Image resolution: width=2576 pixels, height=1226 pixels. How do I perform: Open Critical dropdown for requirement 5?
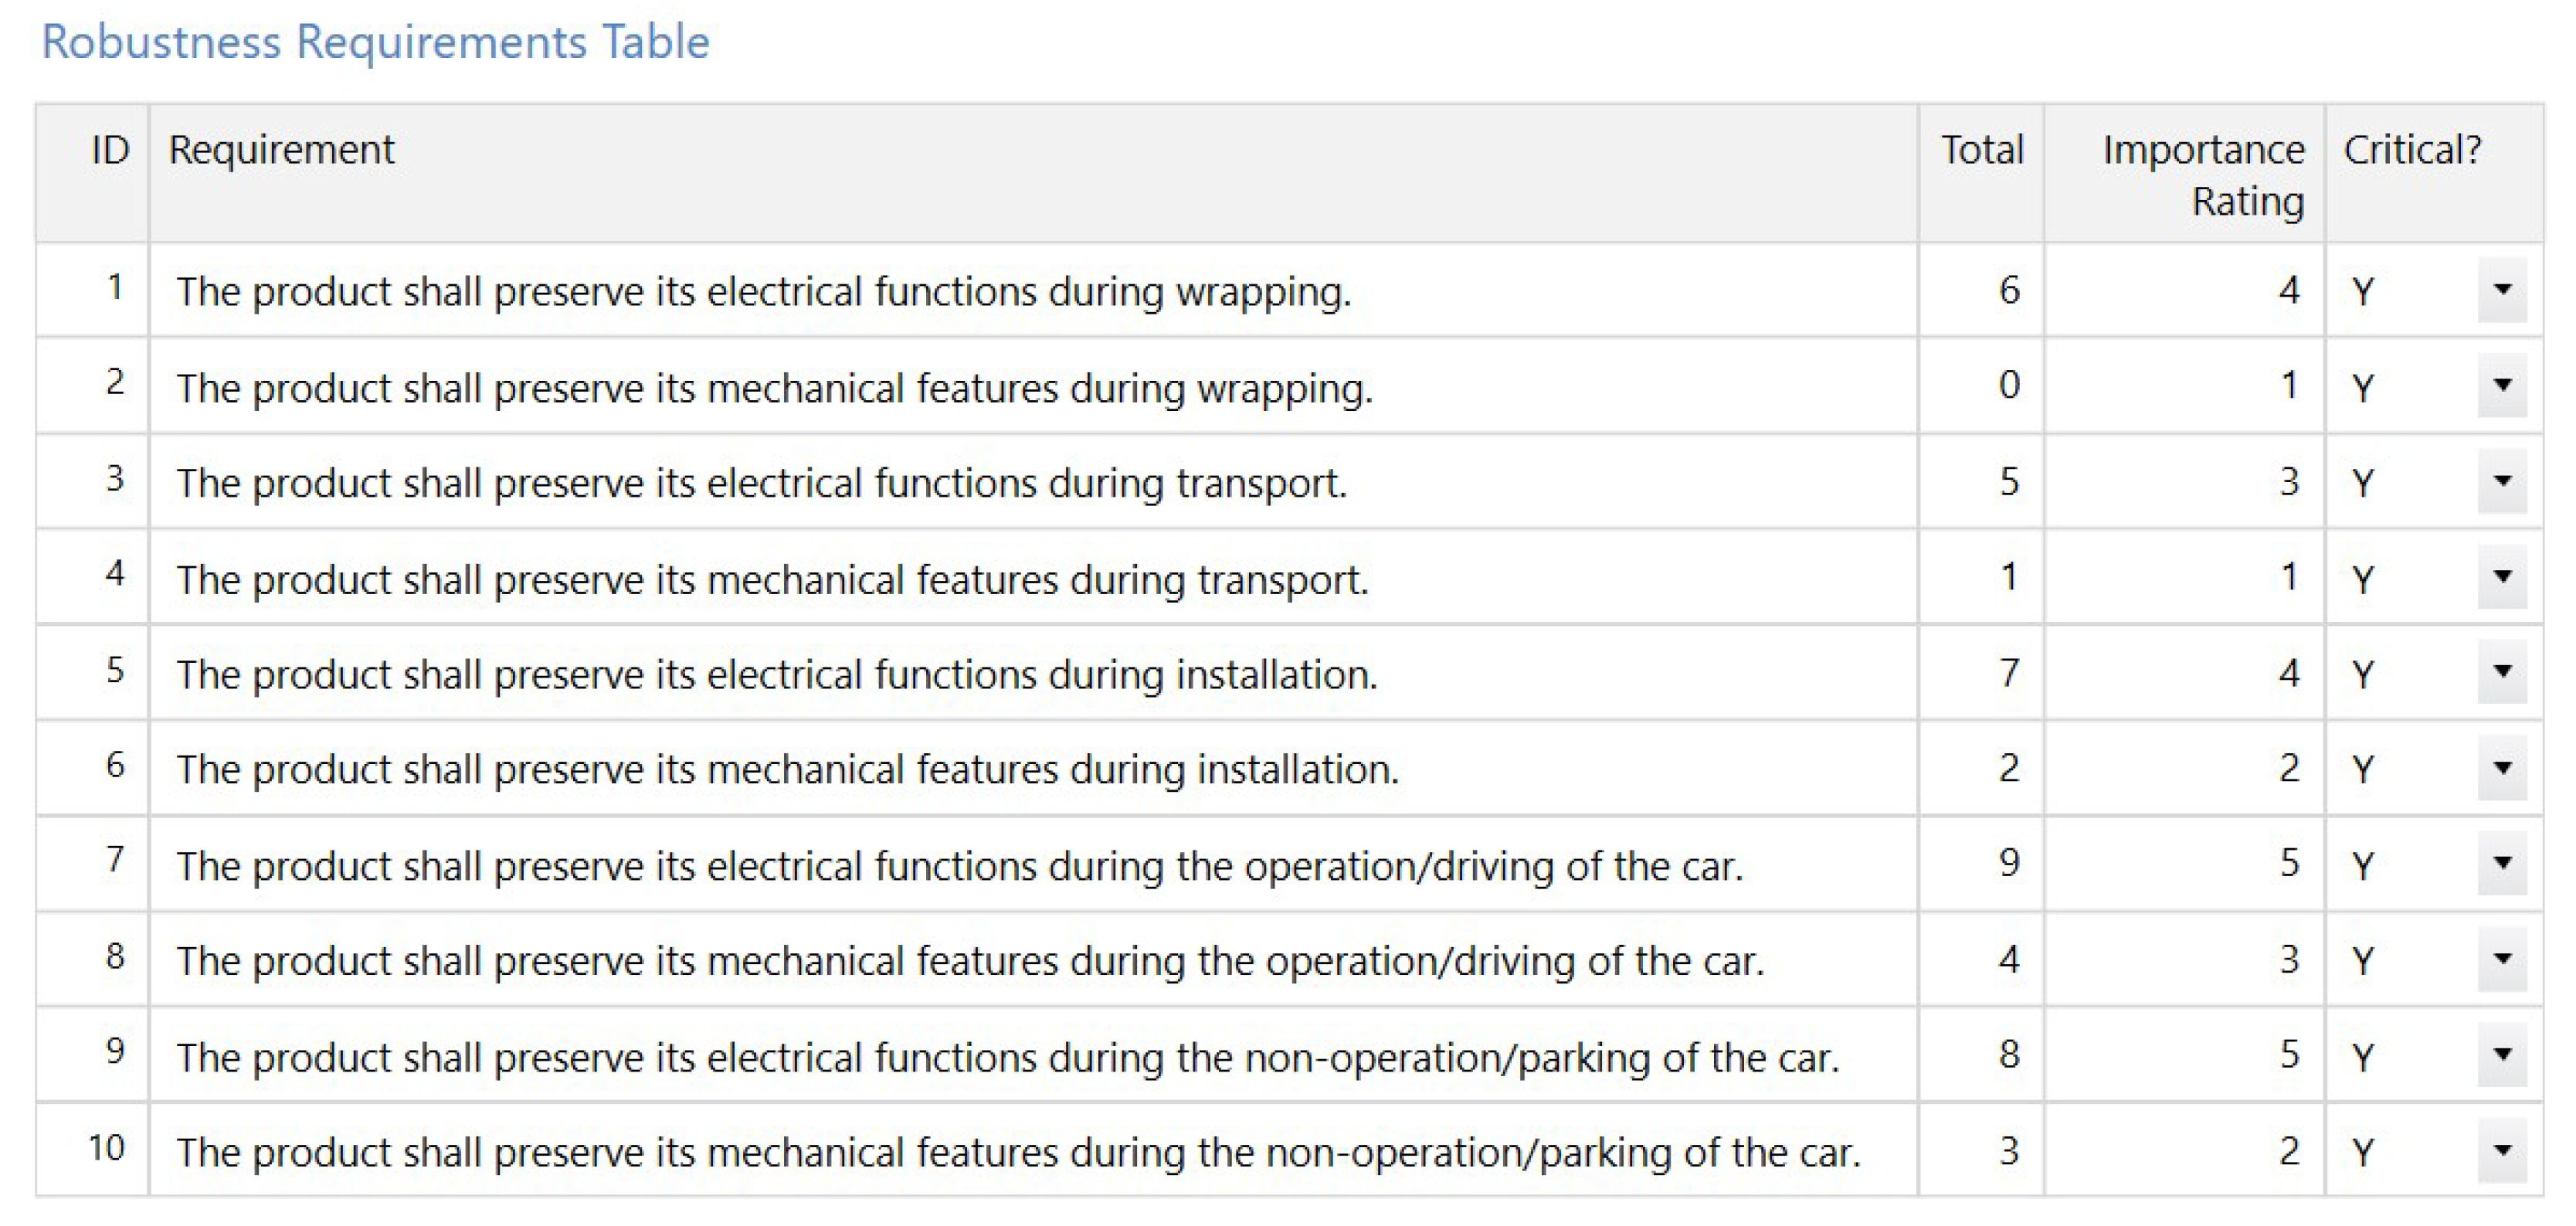(2501, 672)
